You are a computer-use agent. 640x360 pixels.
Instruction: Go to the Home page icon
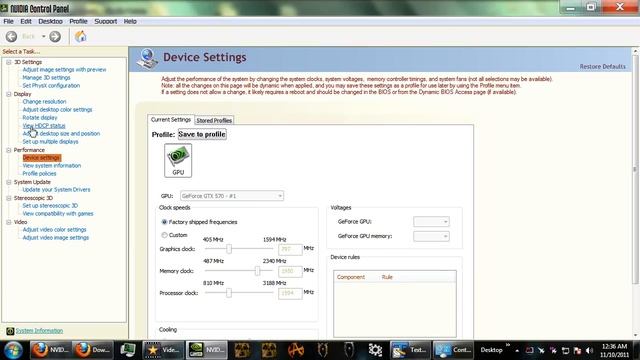80,36
